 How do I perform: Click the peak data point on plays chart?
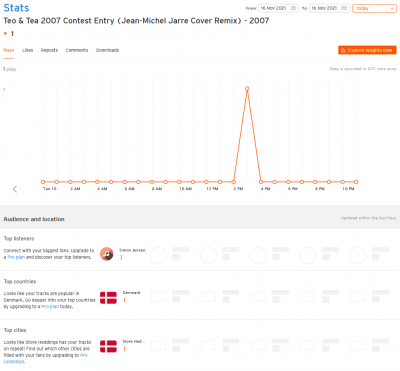pyautogui.click(x=247, y=89)
